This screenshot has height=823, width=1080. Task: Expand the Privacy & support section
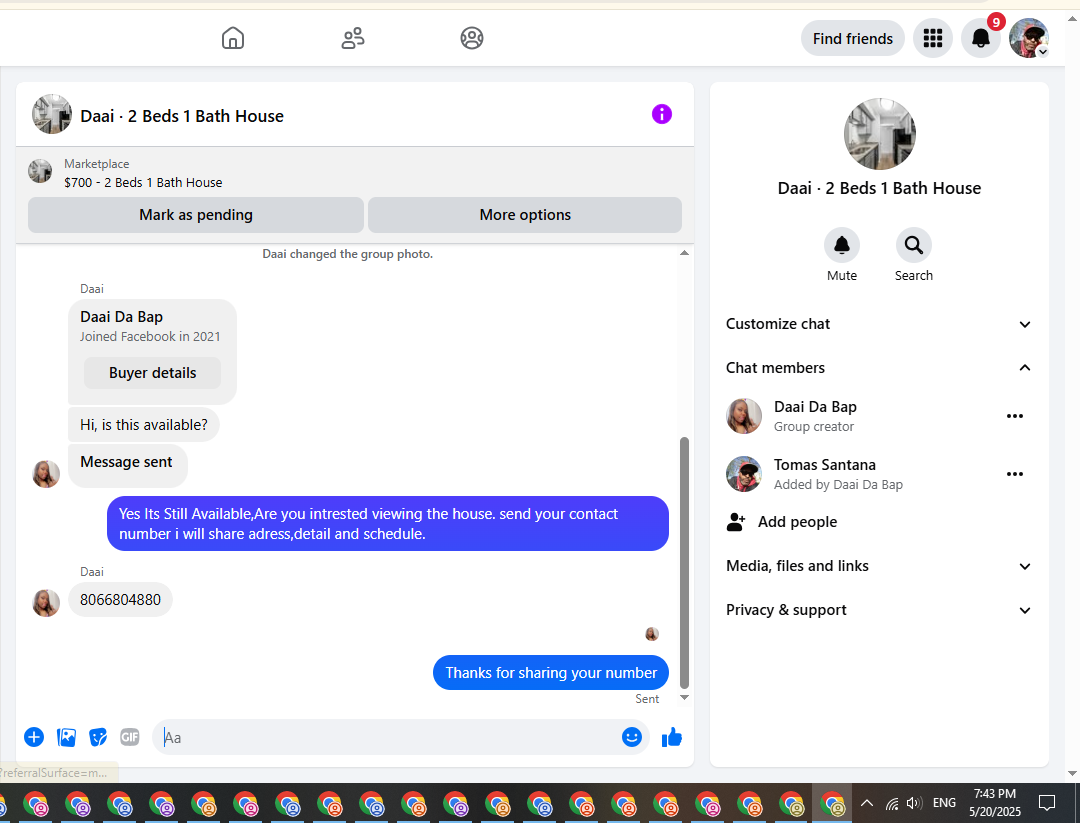(879, 610)
